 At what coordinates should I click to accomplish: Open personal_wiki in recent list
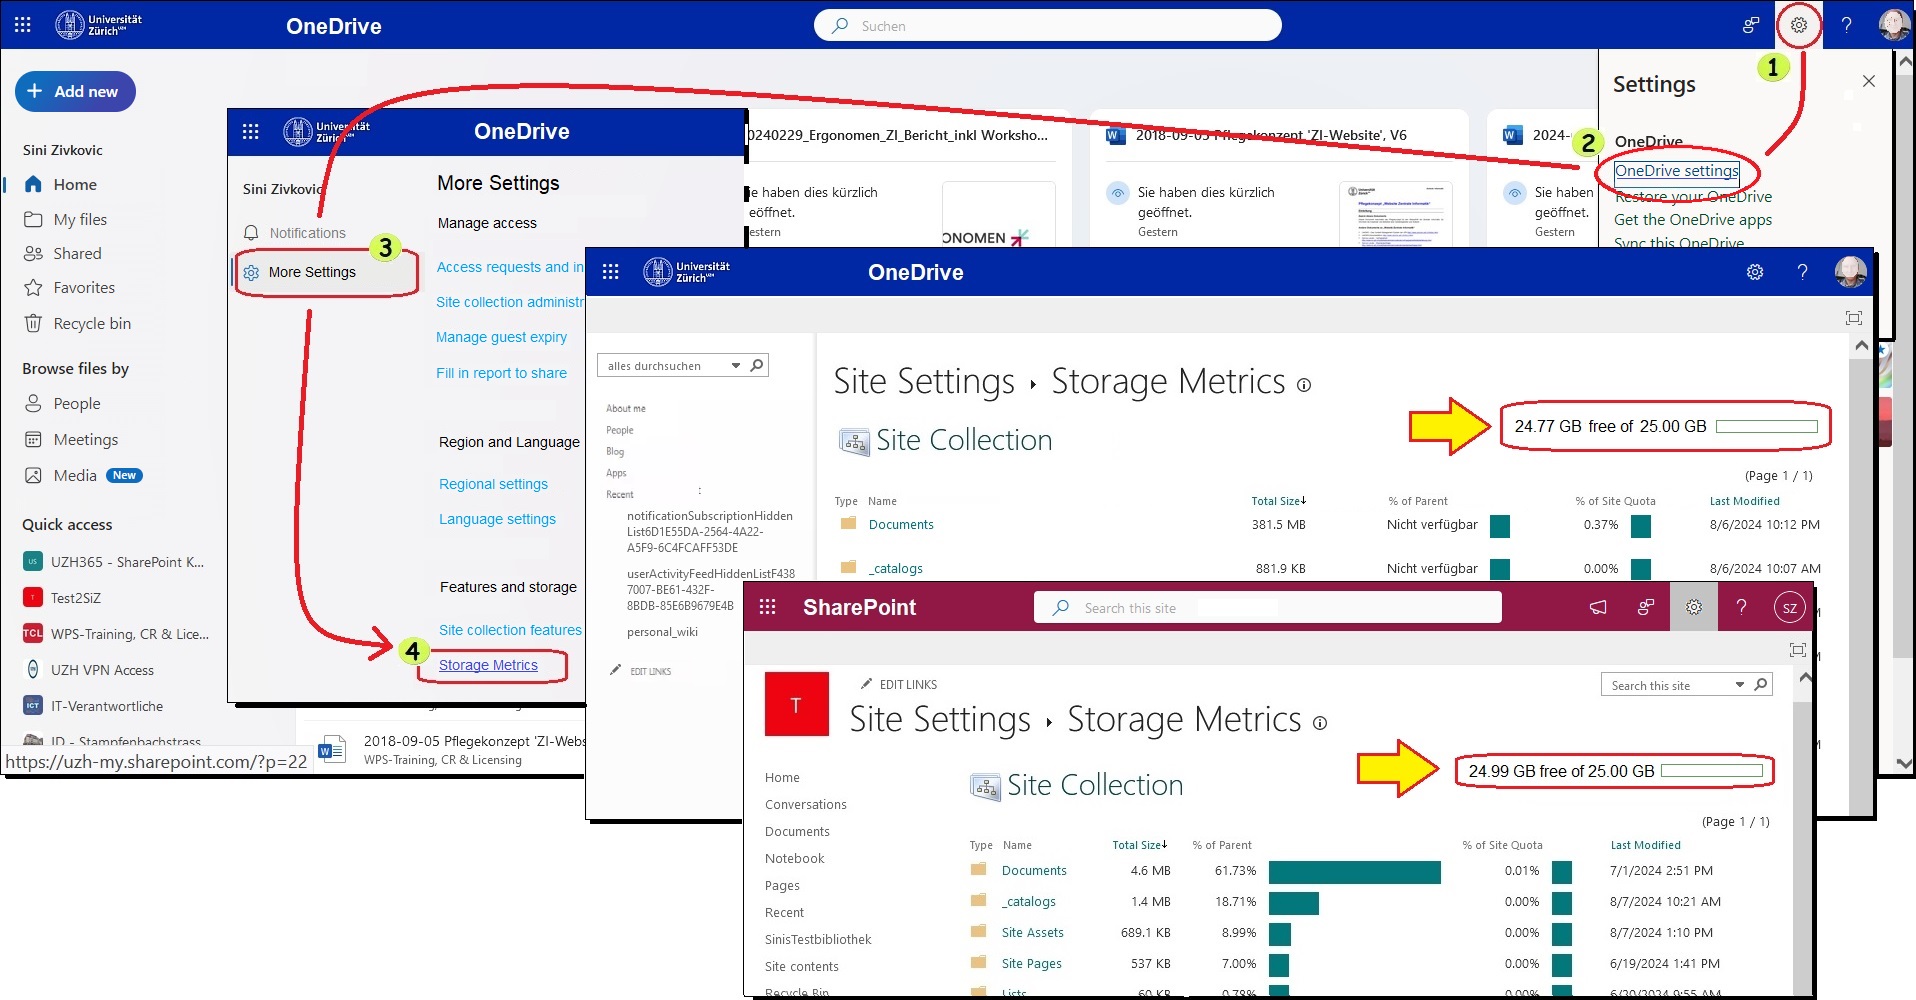coord(662,632)
